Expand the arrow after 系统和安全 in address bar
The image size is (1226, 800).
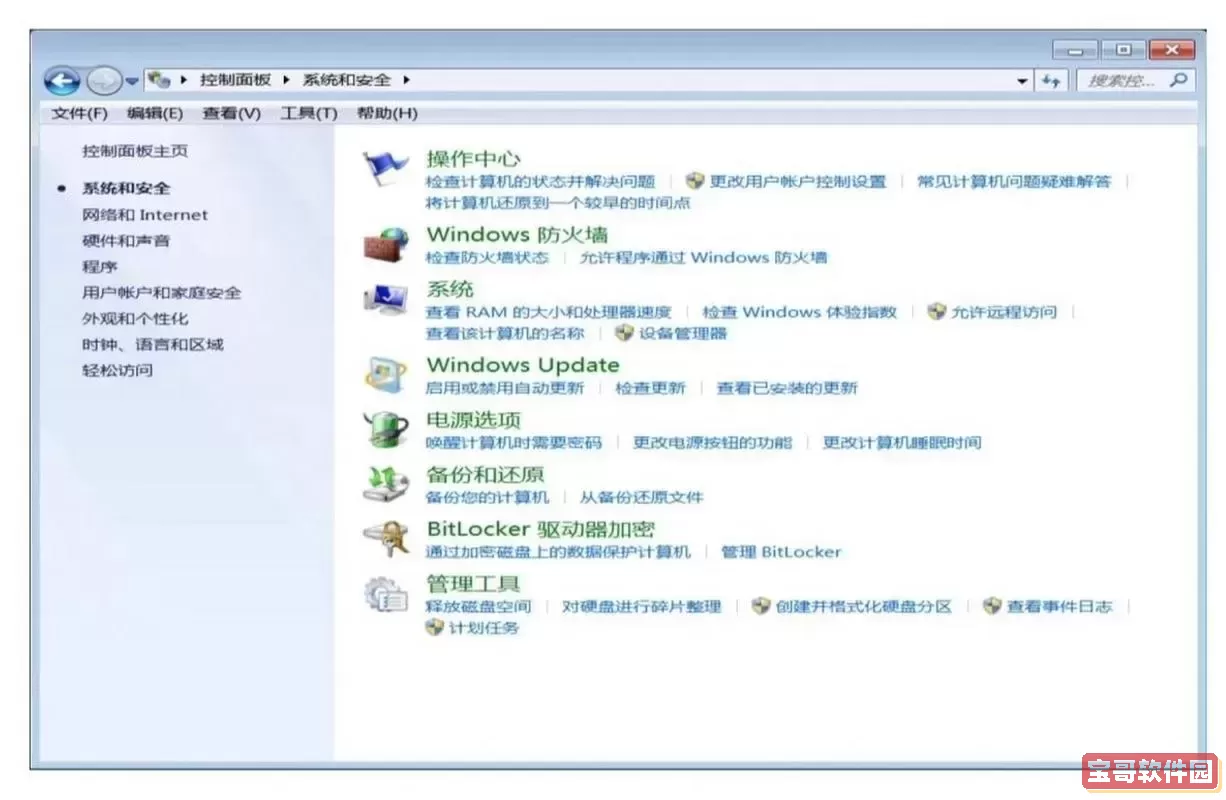pos(406,80)
